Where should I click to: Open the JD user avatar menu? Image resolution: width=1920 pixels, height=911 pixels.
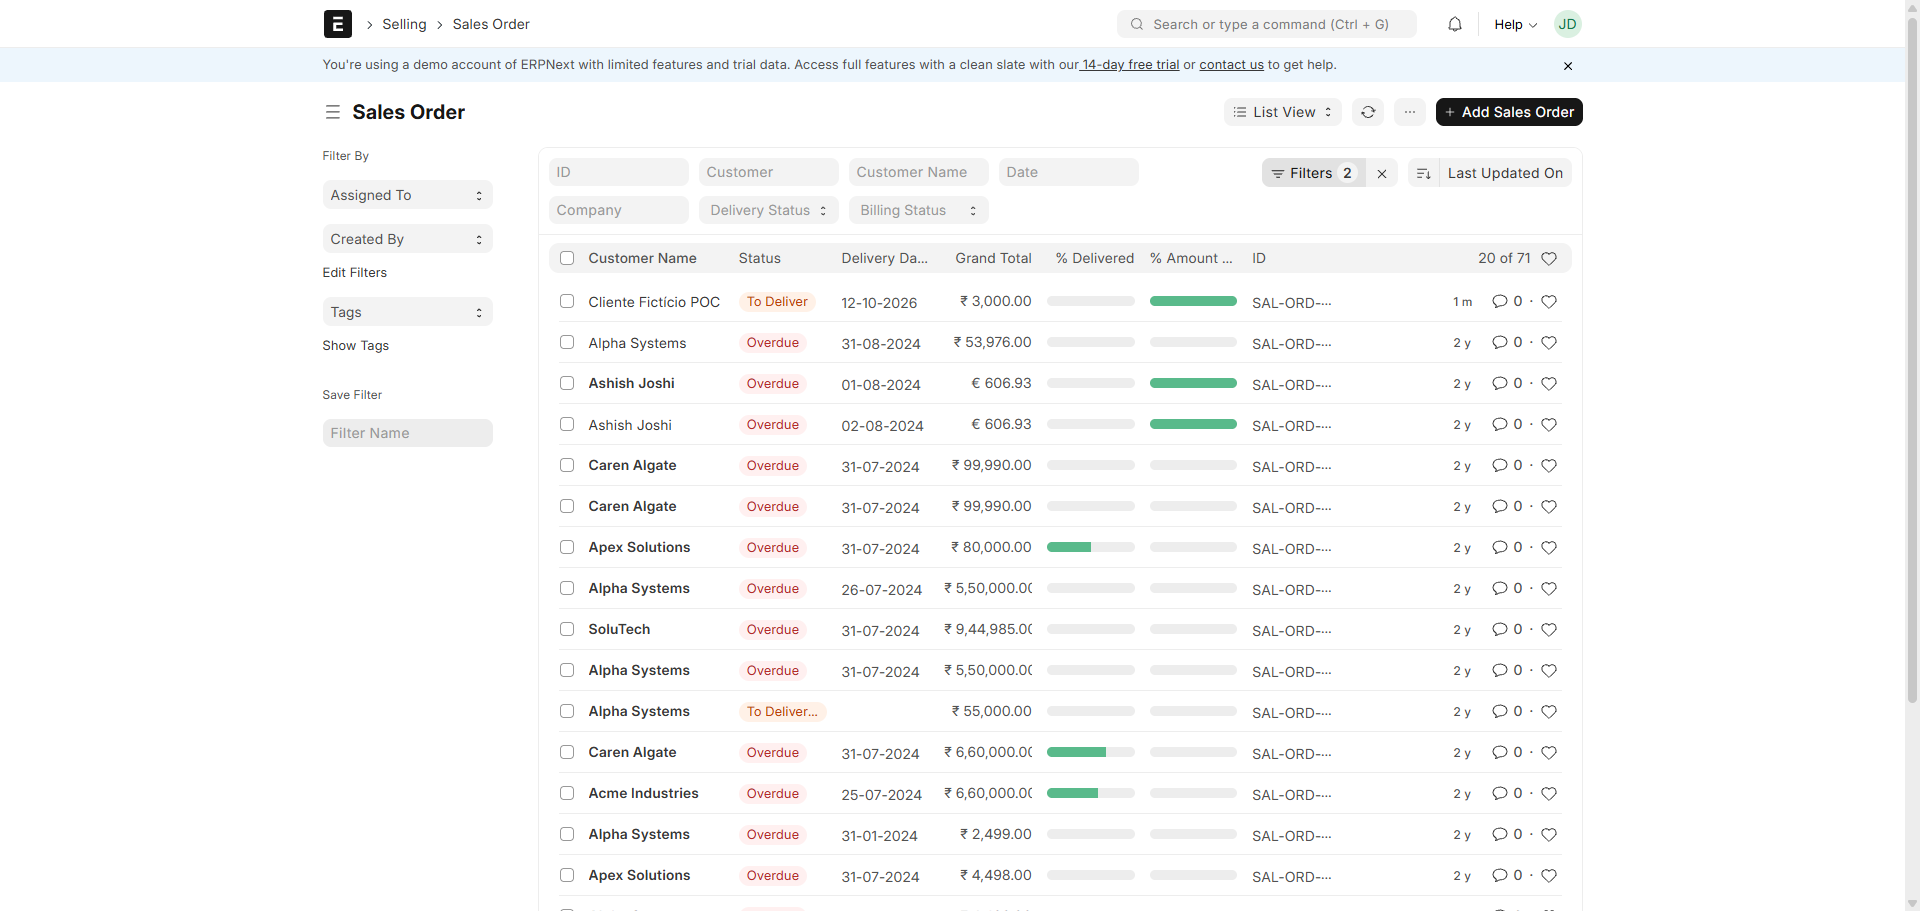1567,24
